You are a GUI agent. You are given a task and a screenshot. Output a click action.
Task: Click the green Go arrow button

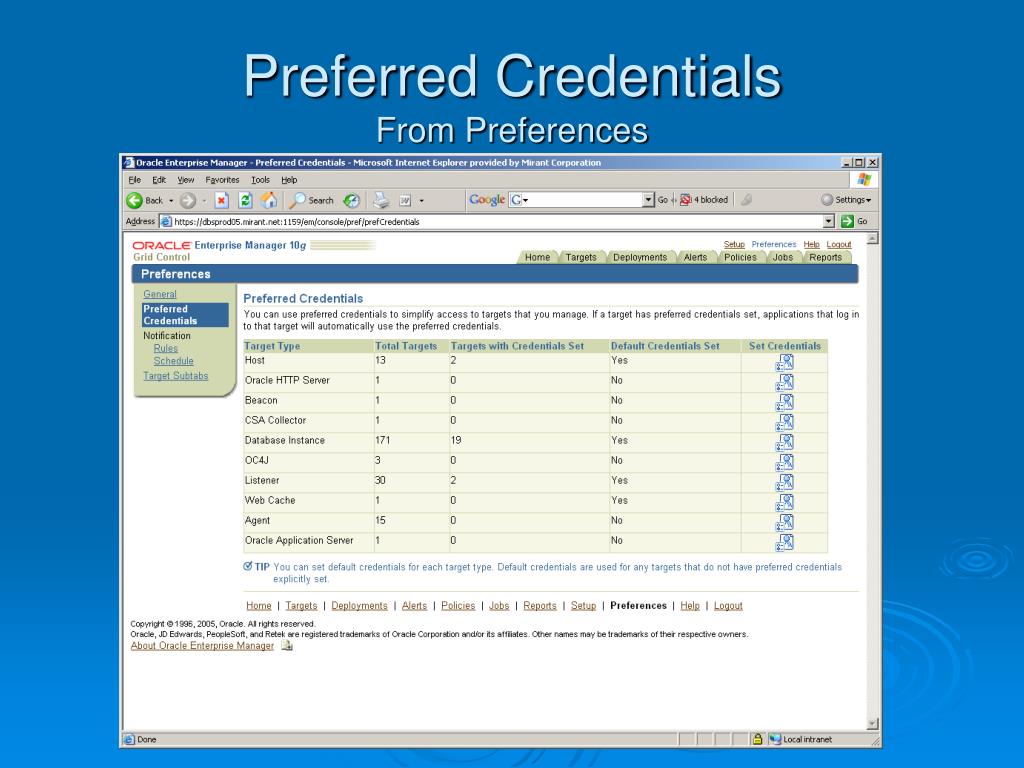pyautogui.click(x=848, y=221)
